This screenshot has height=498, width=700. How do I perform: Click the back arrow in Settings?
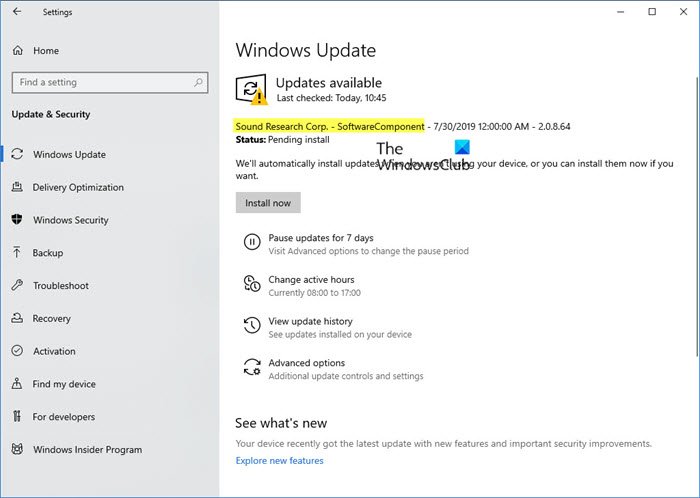17,12
